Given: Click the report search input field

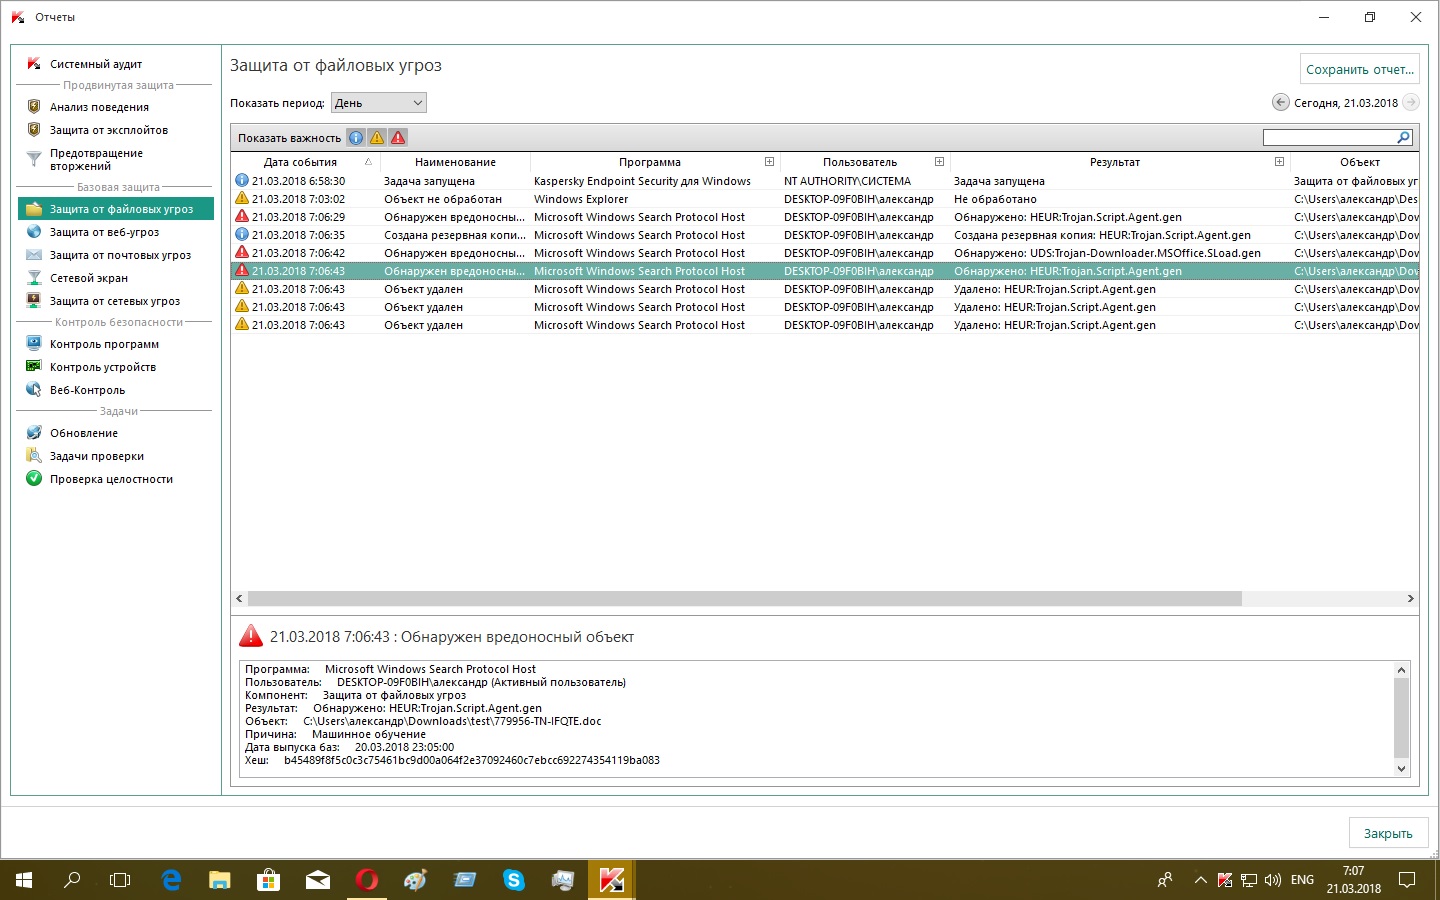Looking at the screenshot, I should click(1329, 138).
